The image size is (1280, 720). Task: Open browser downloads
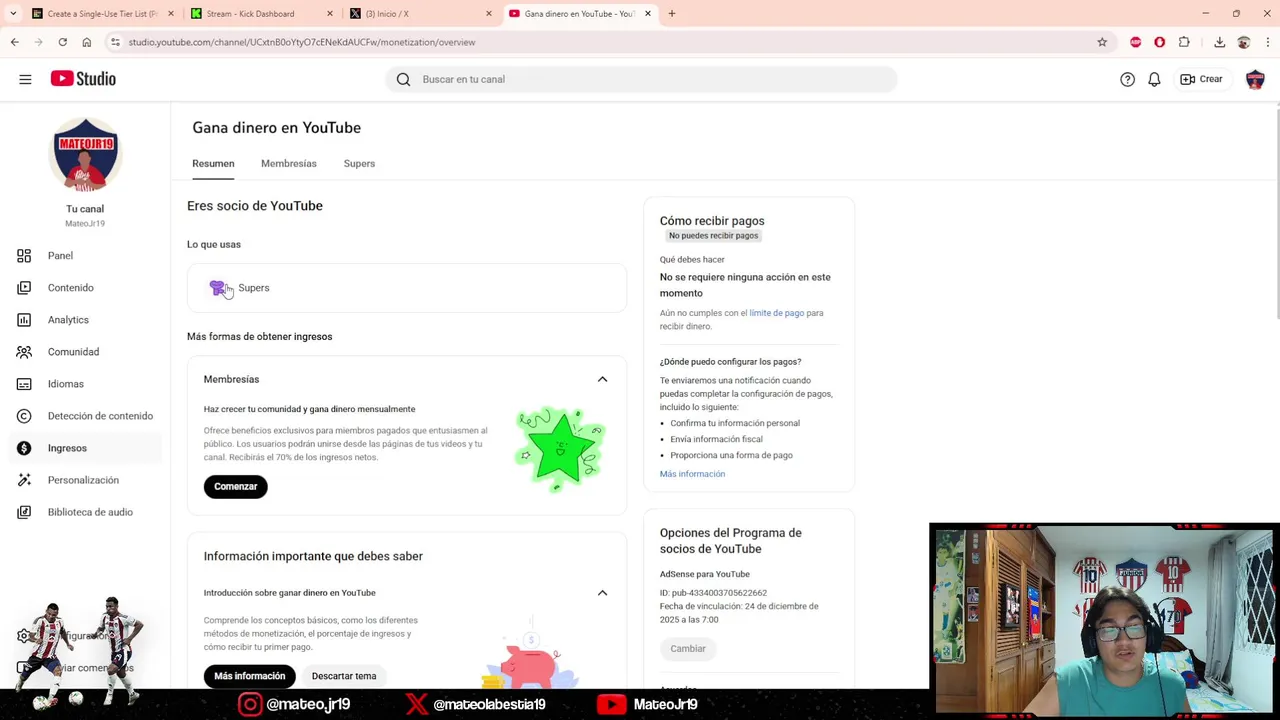pos(1219,42)
